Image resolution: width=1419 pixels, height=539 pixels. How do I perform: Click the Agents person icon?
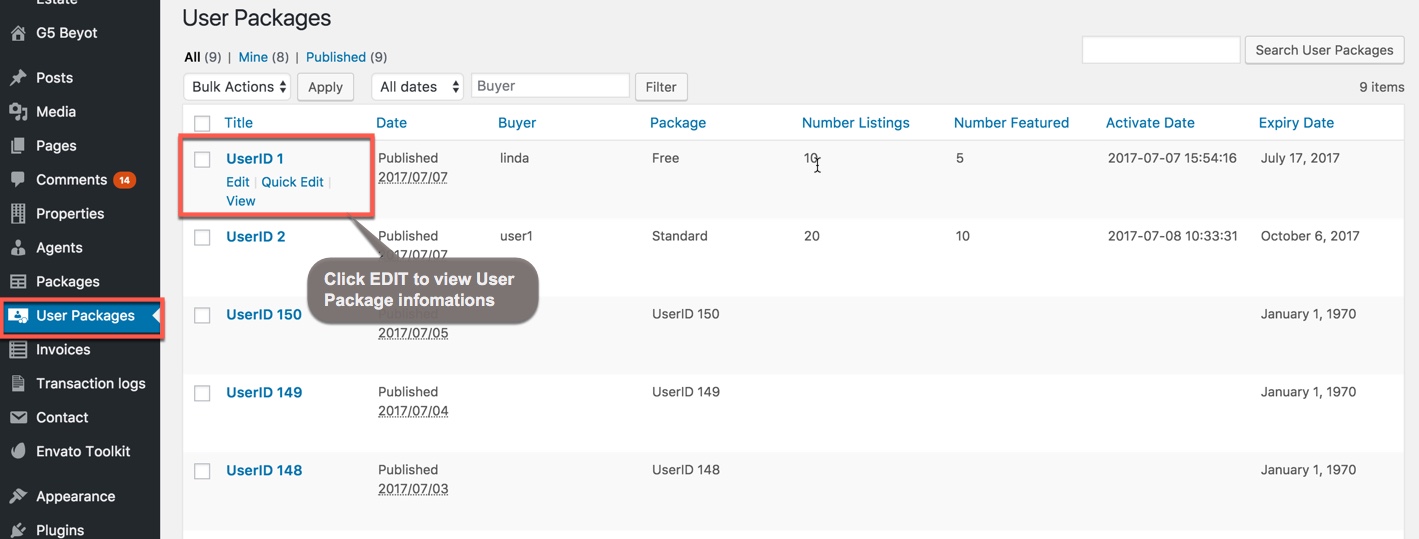point(17,248)
